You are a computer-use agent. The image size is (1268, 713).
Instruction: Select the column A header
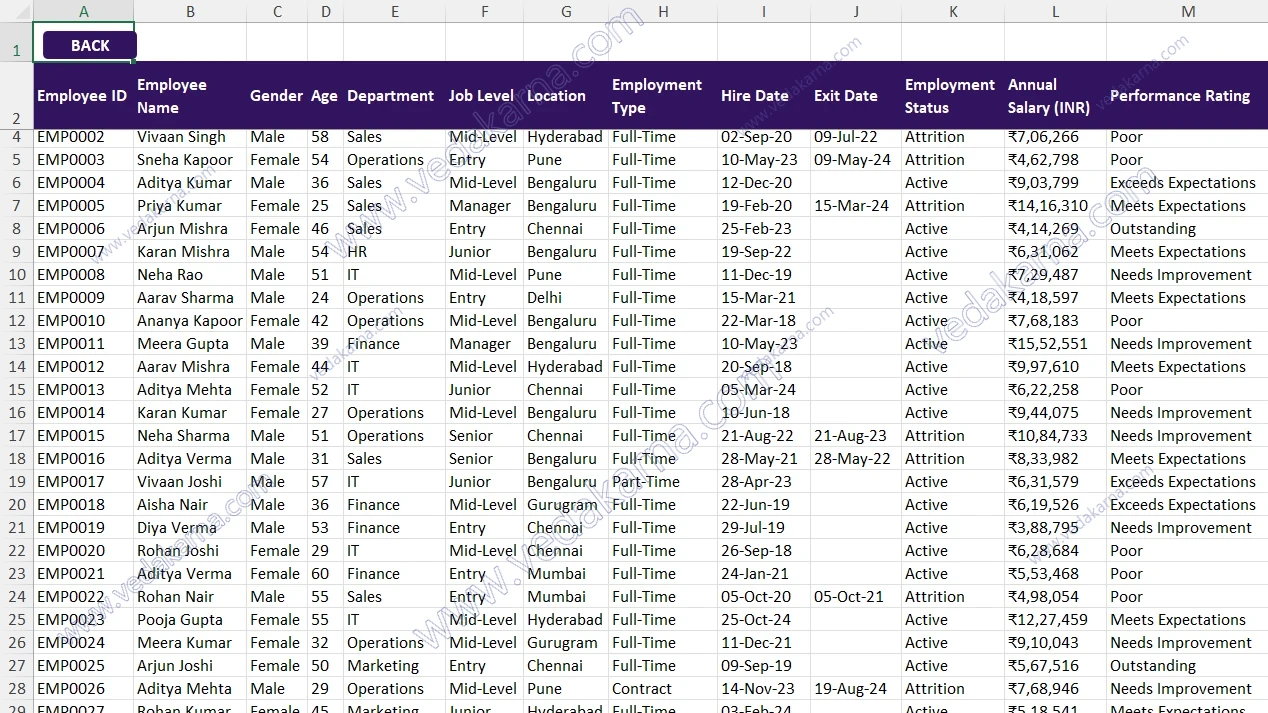tap(84, 11)
